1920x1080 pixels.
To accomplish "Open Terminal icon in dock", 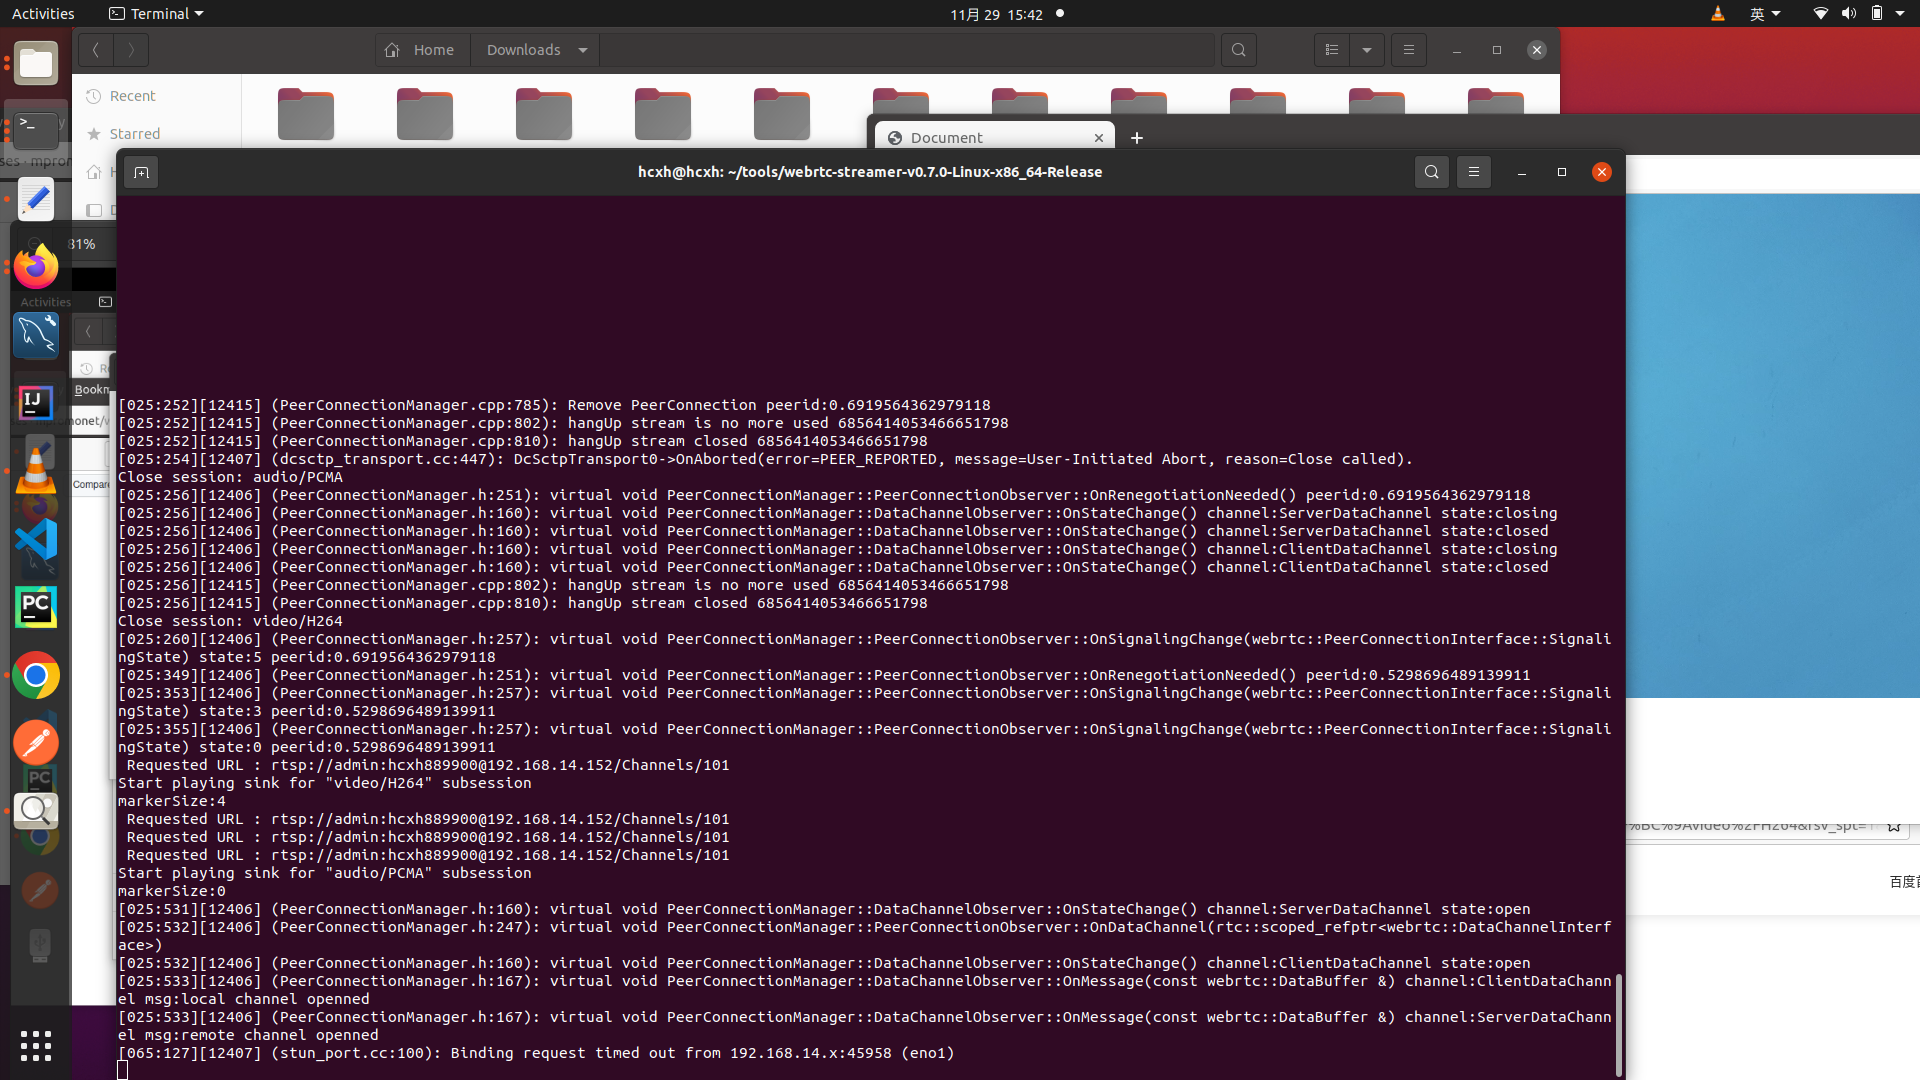I will tap(36, 130).
